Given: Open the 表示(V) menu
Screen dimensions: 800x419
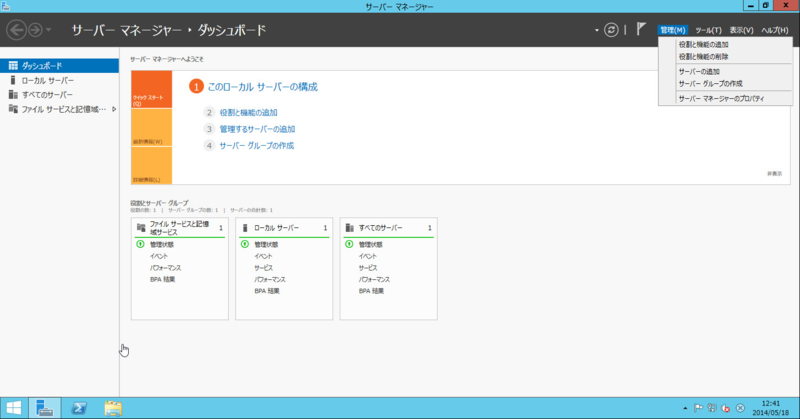Looking at the screenshot, I should point(741,30).
